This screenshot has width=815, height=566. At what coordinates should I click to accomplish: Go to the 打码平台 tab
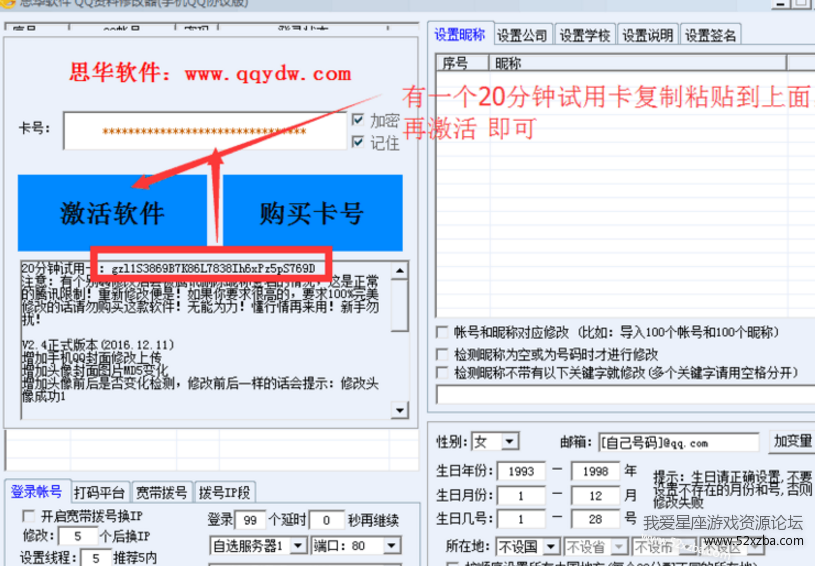pyautogui.click(x=100, y=491)
